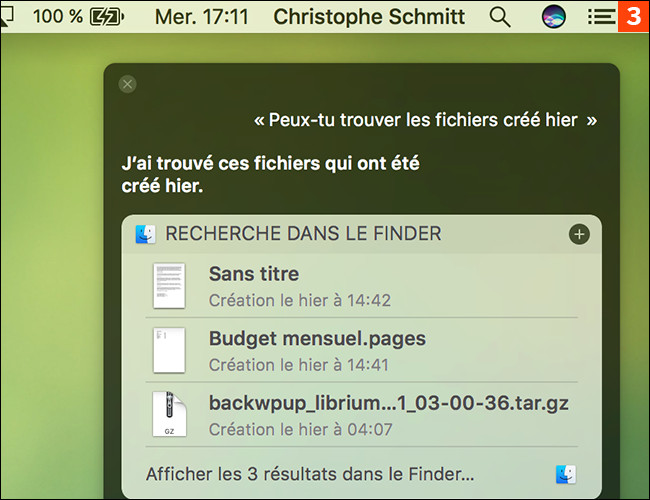Screen dimensions: 650x500
Task: Open Notification Center list icon
Action: click(x=600, y=17)
